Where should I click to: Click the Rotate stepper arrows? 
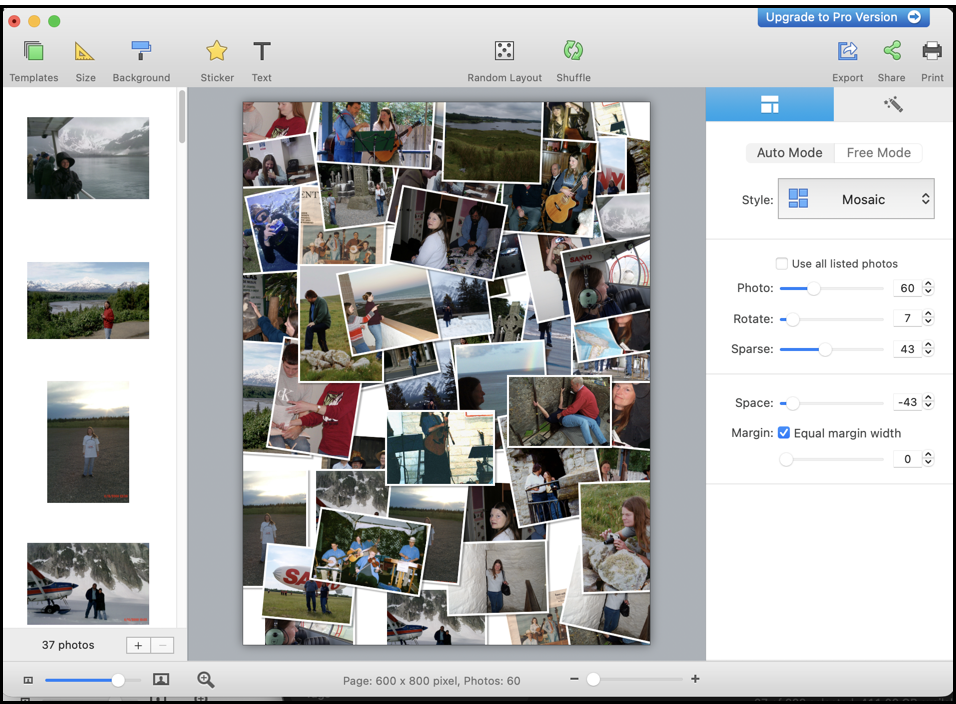coord(928,318)
